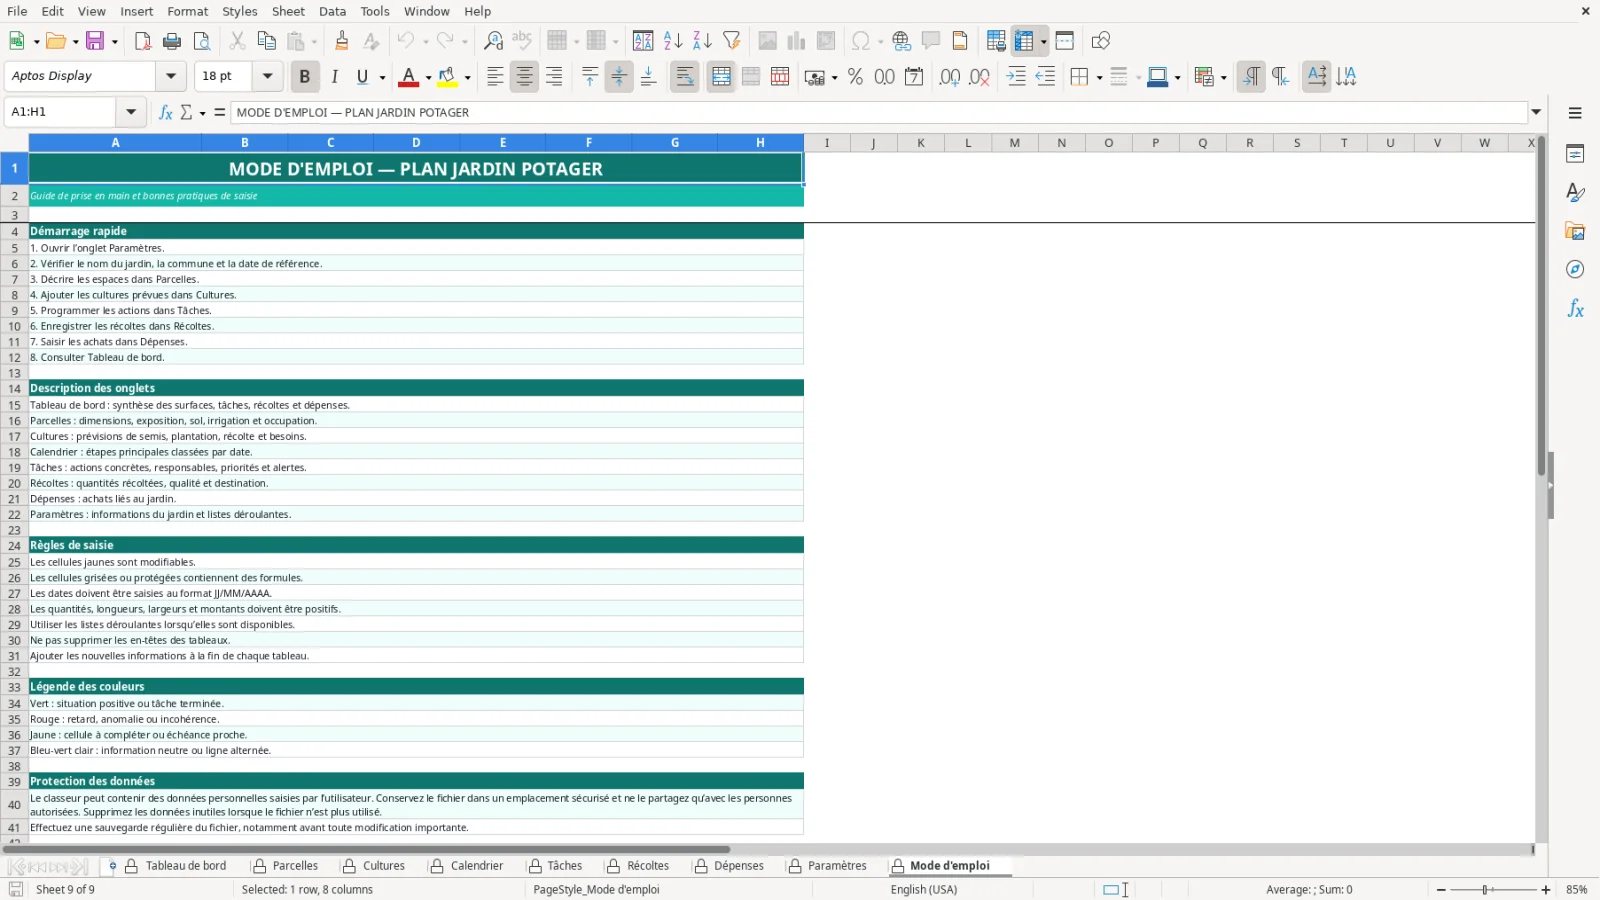Screen dimensions: 1600x900
Task: Expand formula bar arrow
Action: pos(1536,112)
